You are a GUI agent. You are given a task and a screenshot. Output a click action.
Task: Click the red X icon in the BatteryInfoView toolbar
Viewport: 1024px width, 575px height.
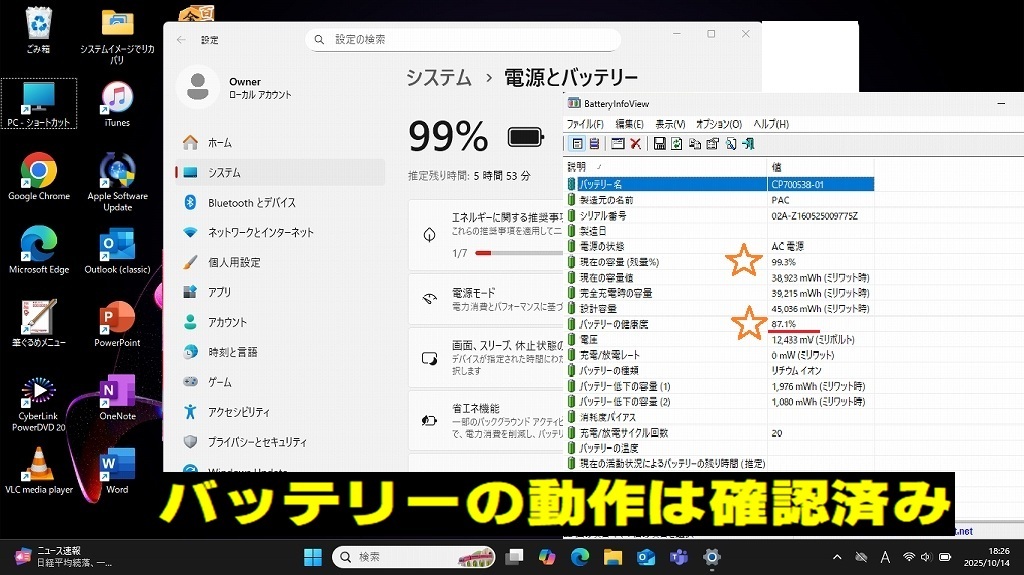click(x=635, y=144)
